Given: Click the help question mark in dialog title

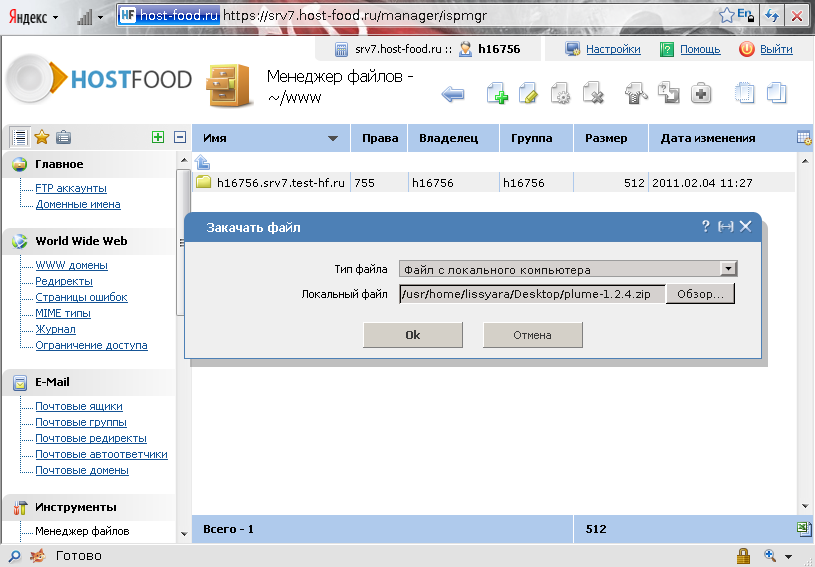Looking at the screenshot, I should [x=705, y=227].
